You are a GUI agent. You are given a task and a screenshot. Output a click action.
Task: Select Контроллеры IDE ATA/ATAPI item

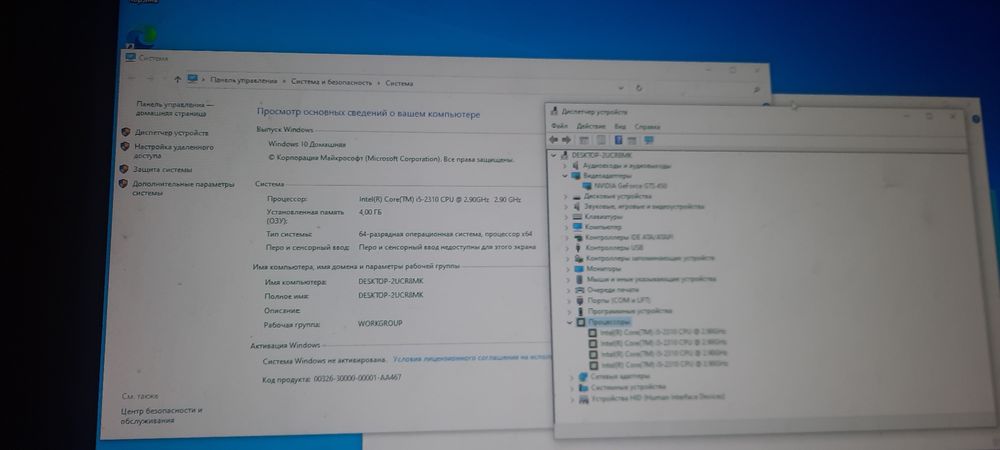point(629,237)
